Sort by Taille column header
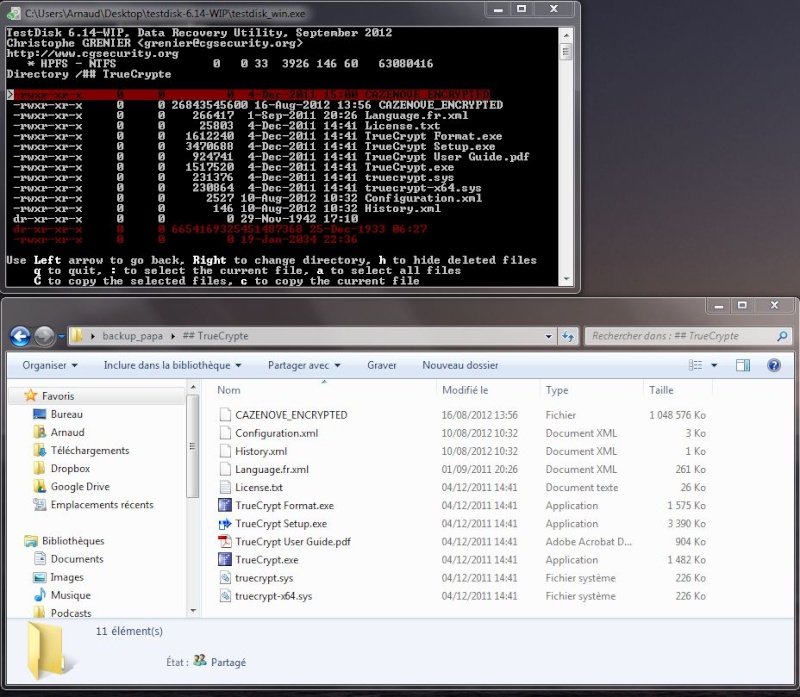The height and width of the screenshot is (697, 800). click(x=661, y=390)
